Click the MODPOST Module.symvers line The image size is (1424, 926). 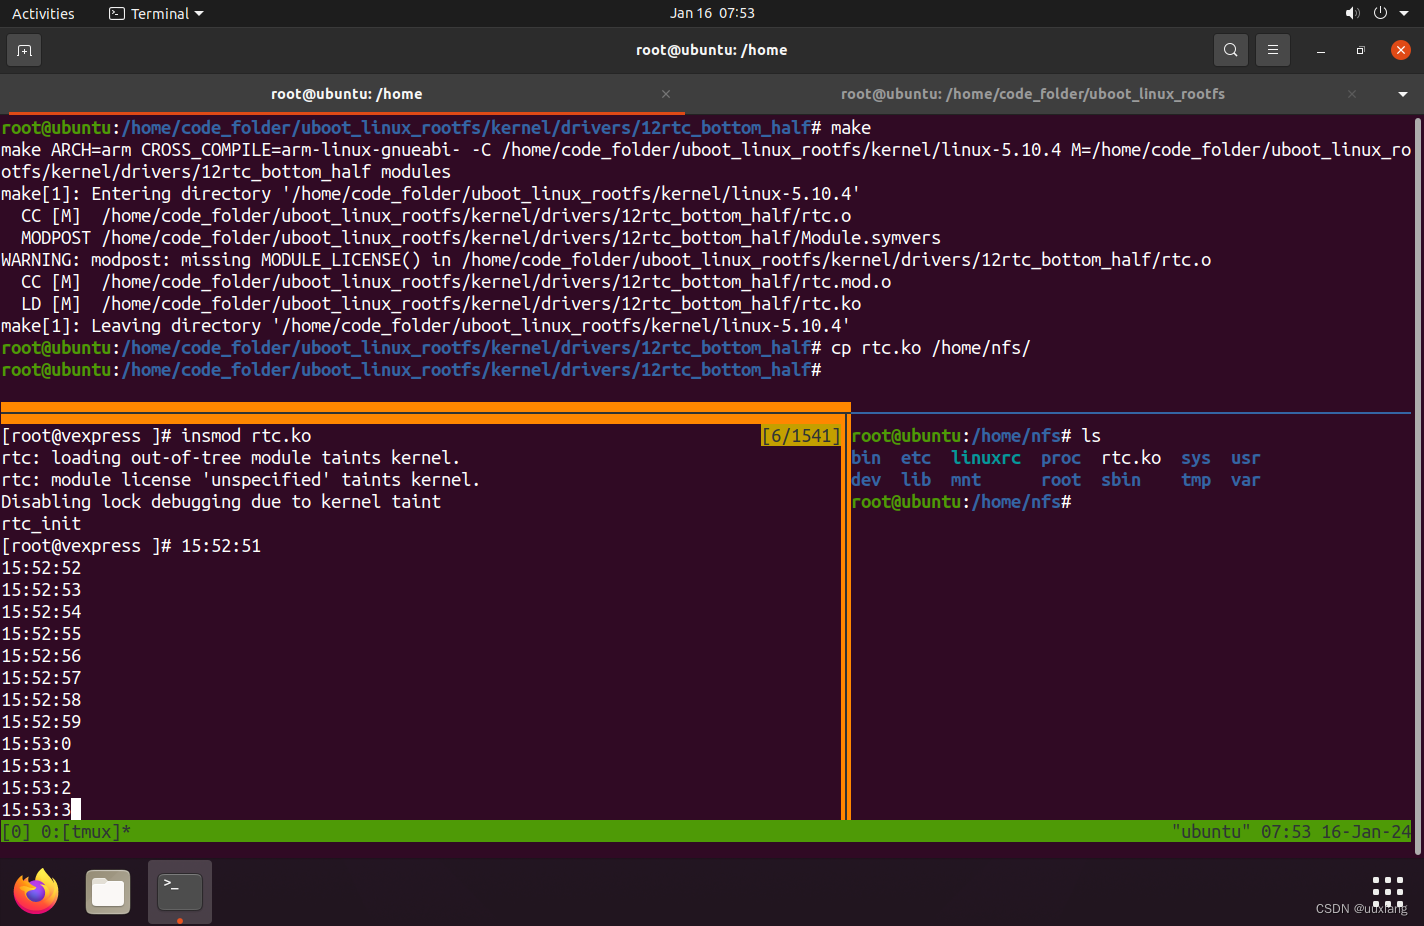[x=481, y=238]
